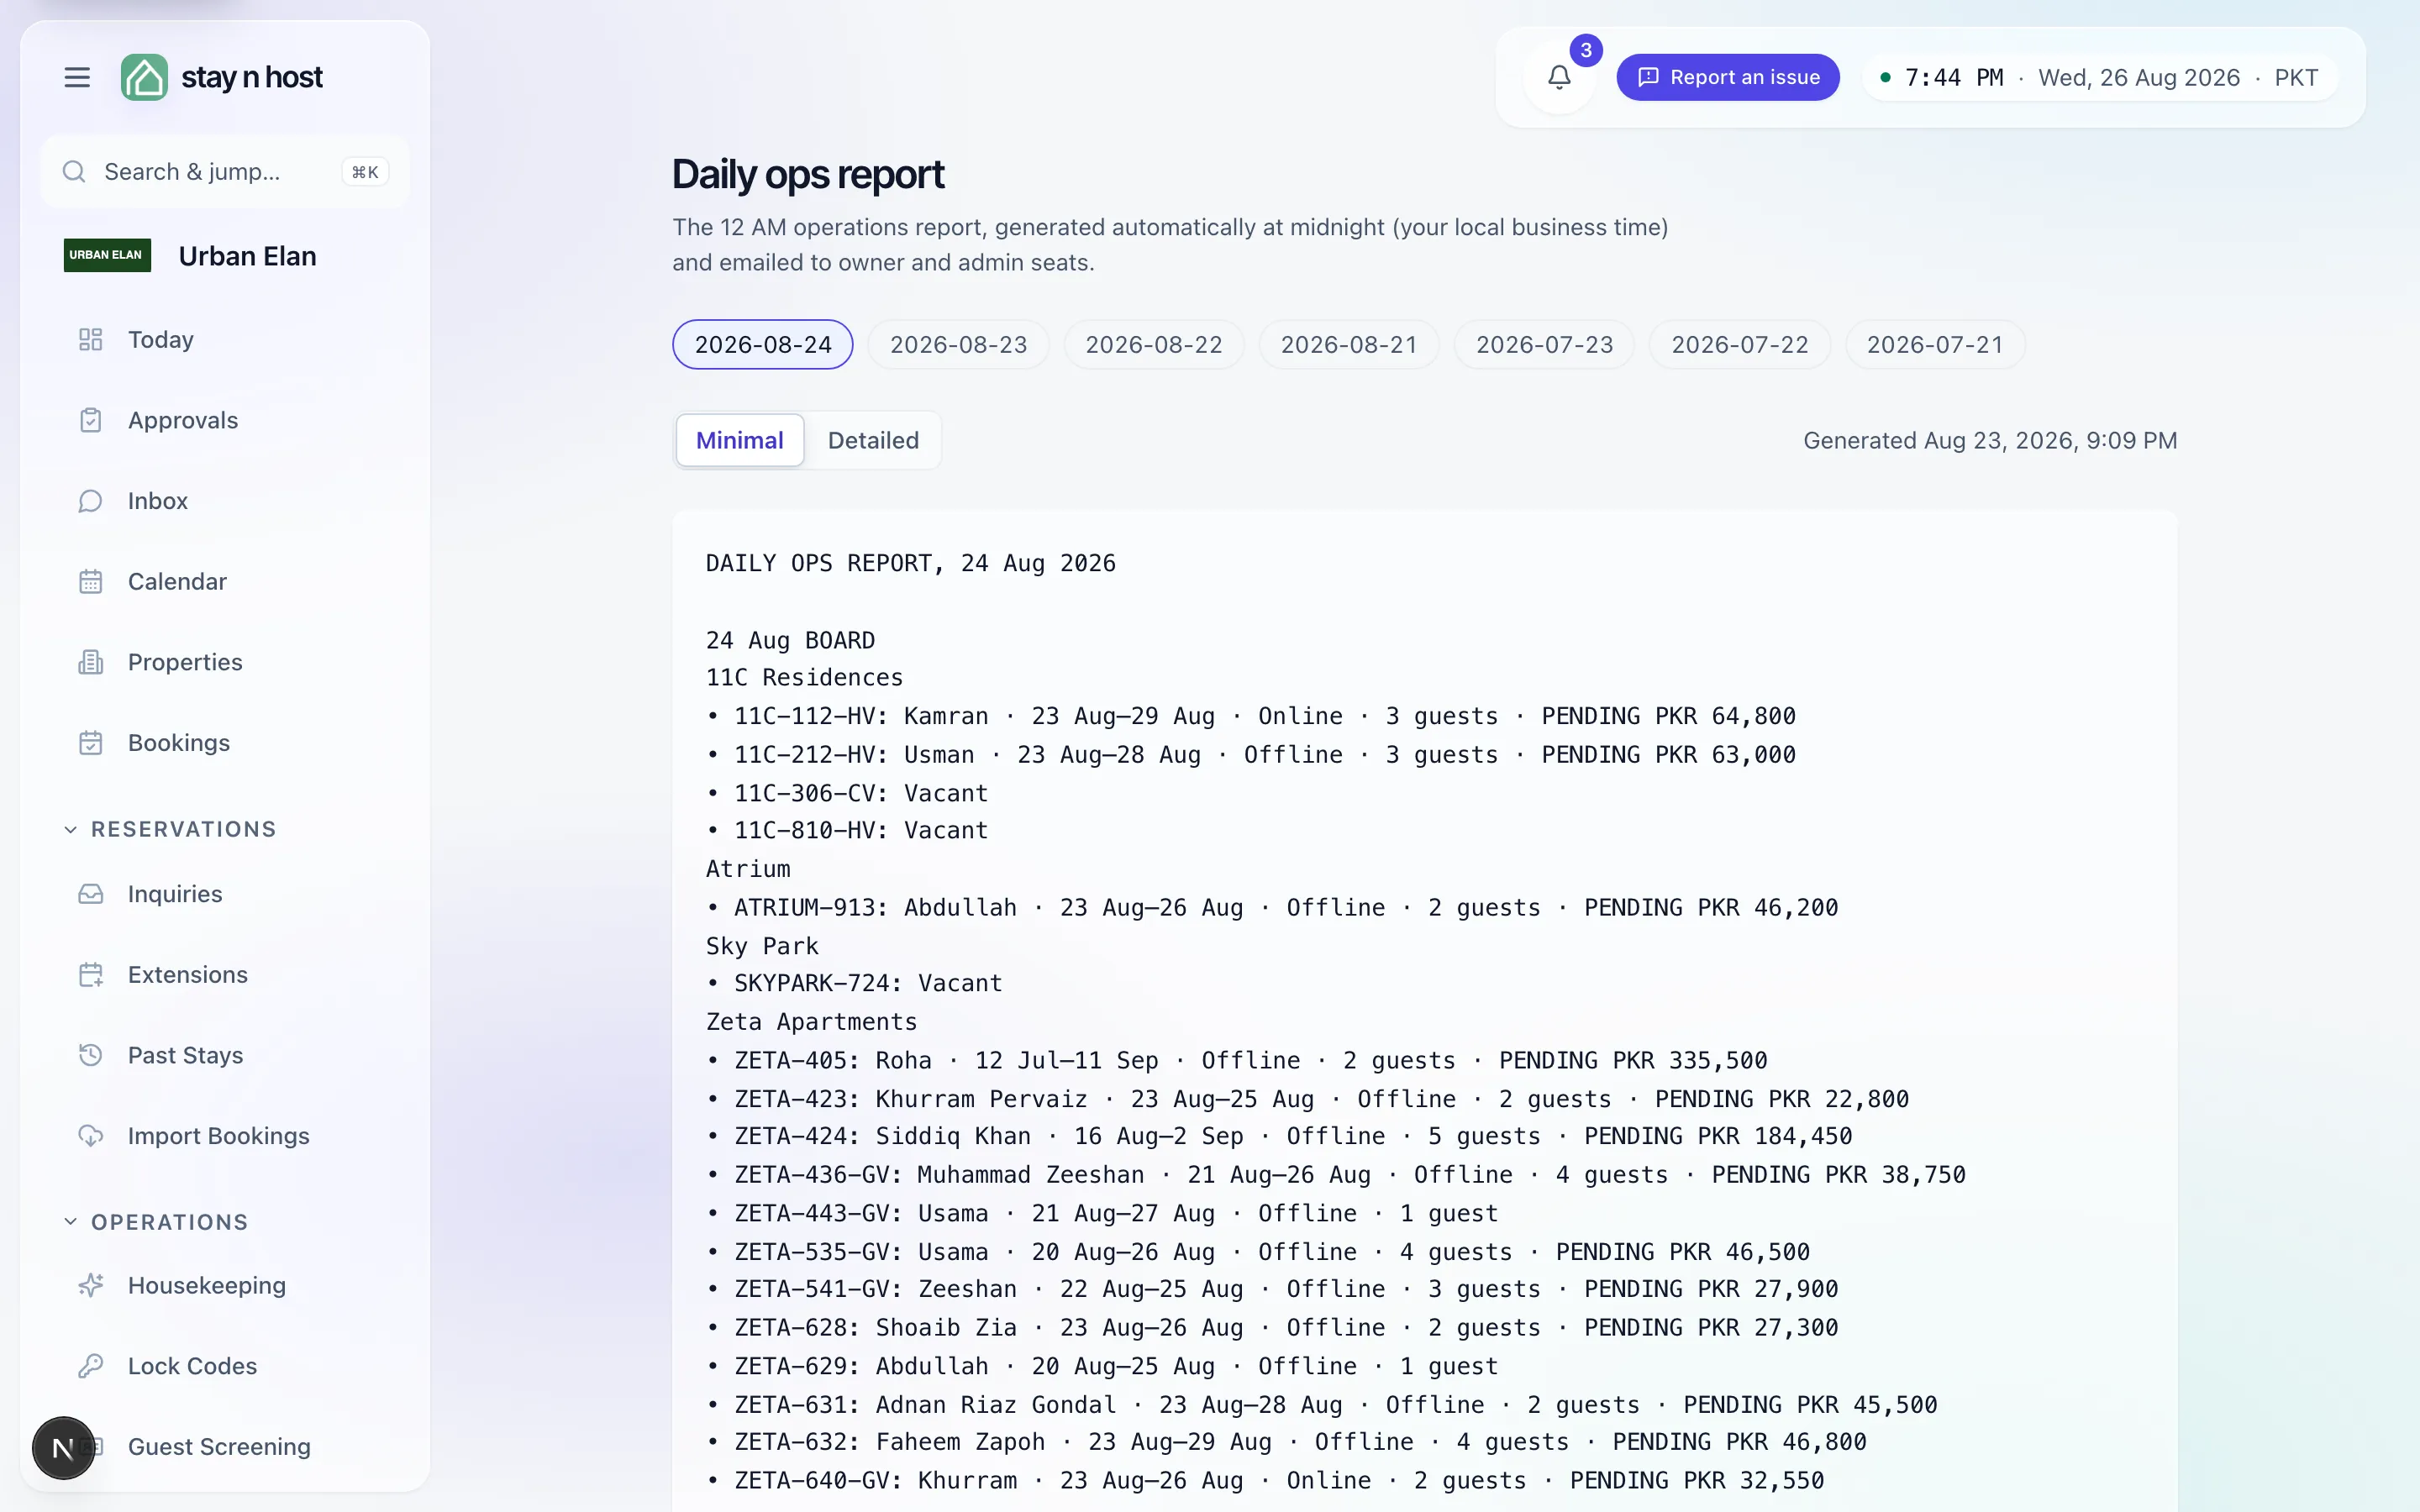The image size is (2420, 1512).
Task: Click the Extensions calendar-plus icon
Action: click(x=91, y=975)
